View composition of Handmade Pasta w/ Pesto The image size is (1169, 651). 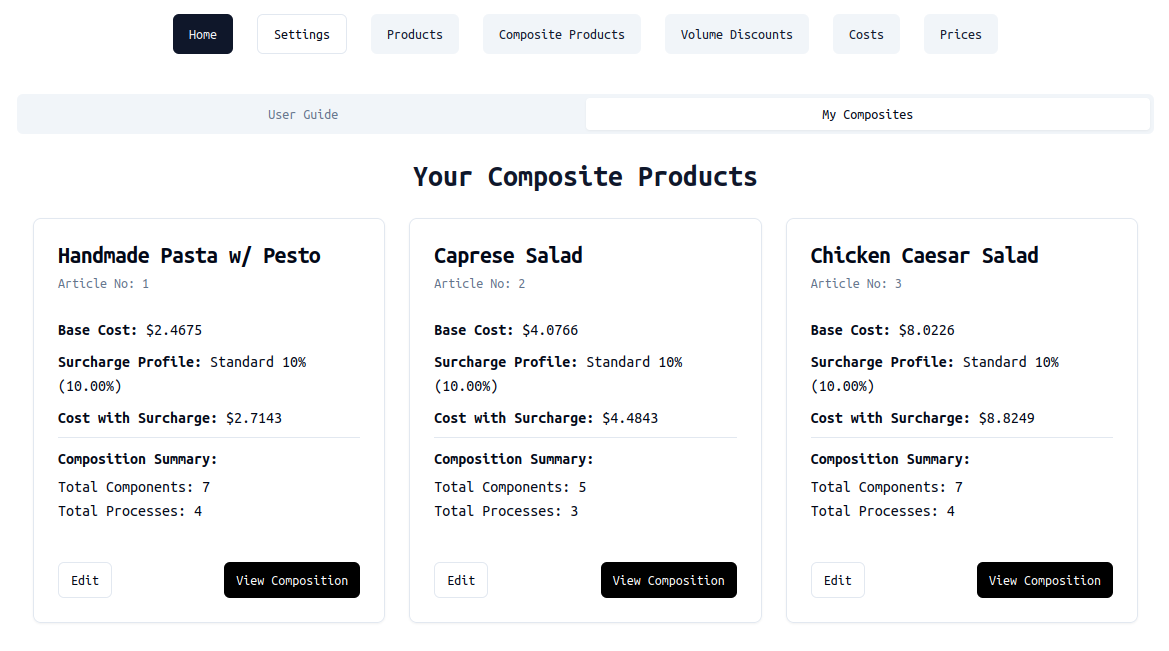[292, 580]
